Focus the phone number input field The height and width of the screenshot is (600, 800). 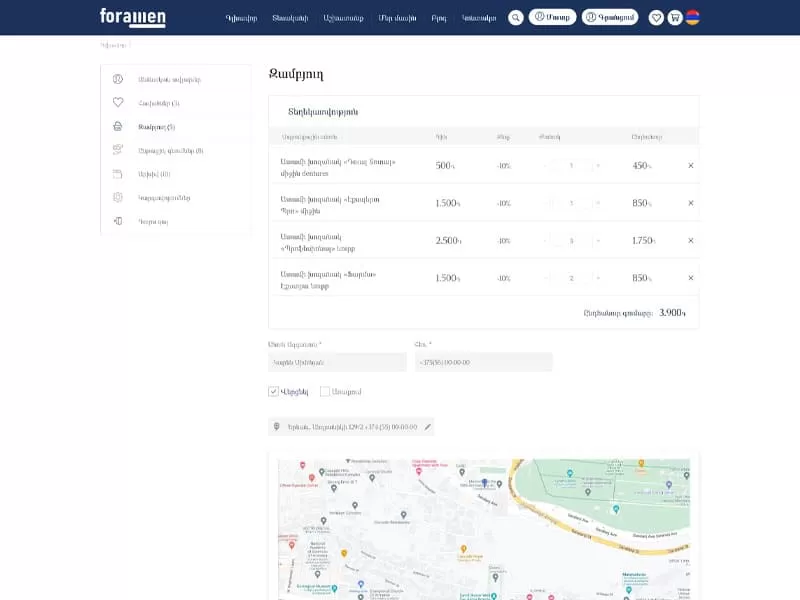(x=484, y=362)
